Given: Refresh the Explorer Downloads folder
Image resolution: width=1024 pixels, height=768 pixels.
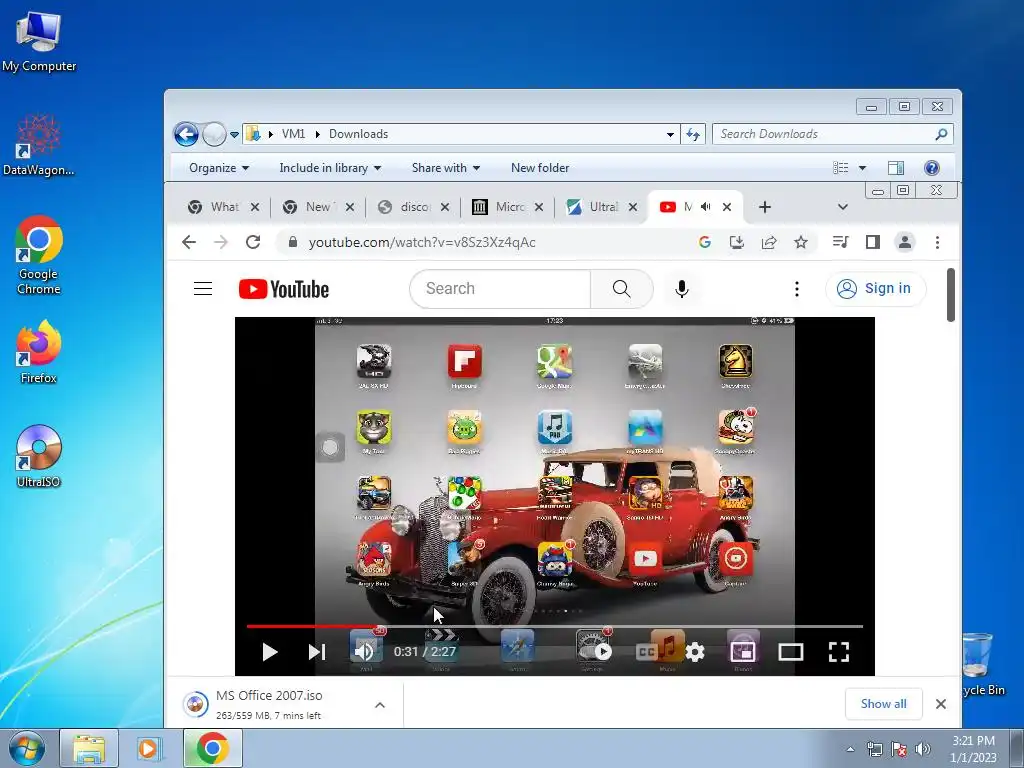Looking at the screenshot, I should click(x=693, y=135).
